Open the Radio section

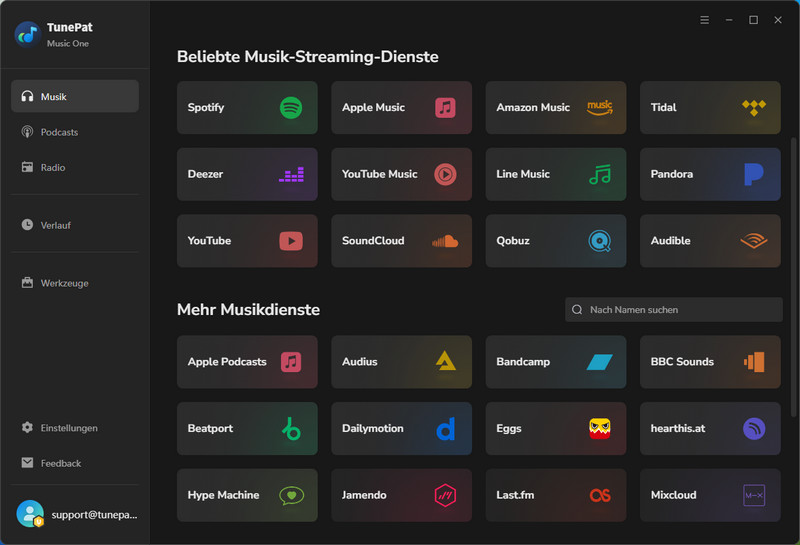click(x=74, y=167)
